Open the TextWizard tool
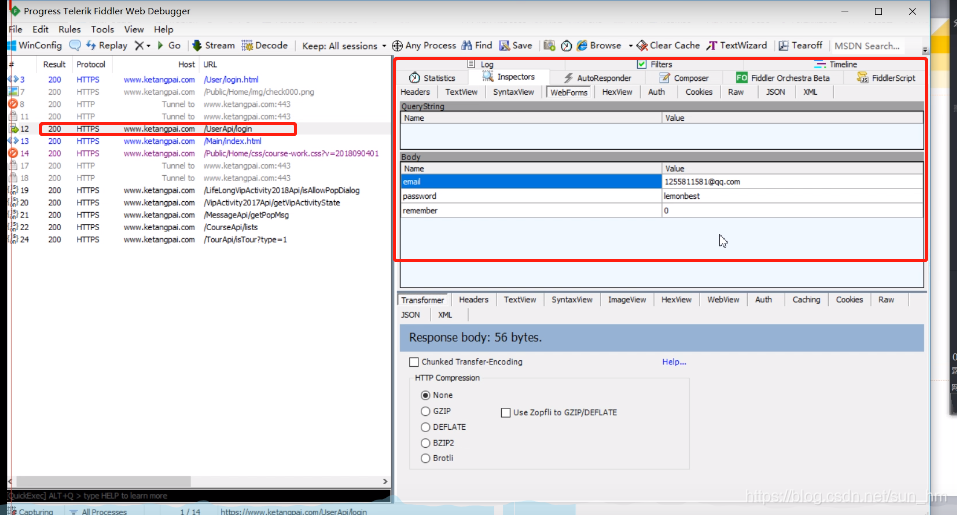The image size is (957, 515). 737,46
